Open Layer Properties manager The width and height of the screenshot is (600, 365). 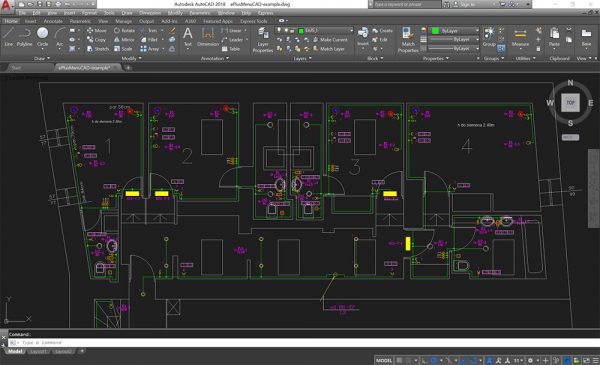[x=263, y=40]
